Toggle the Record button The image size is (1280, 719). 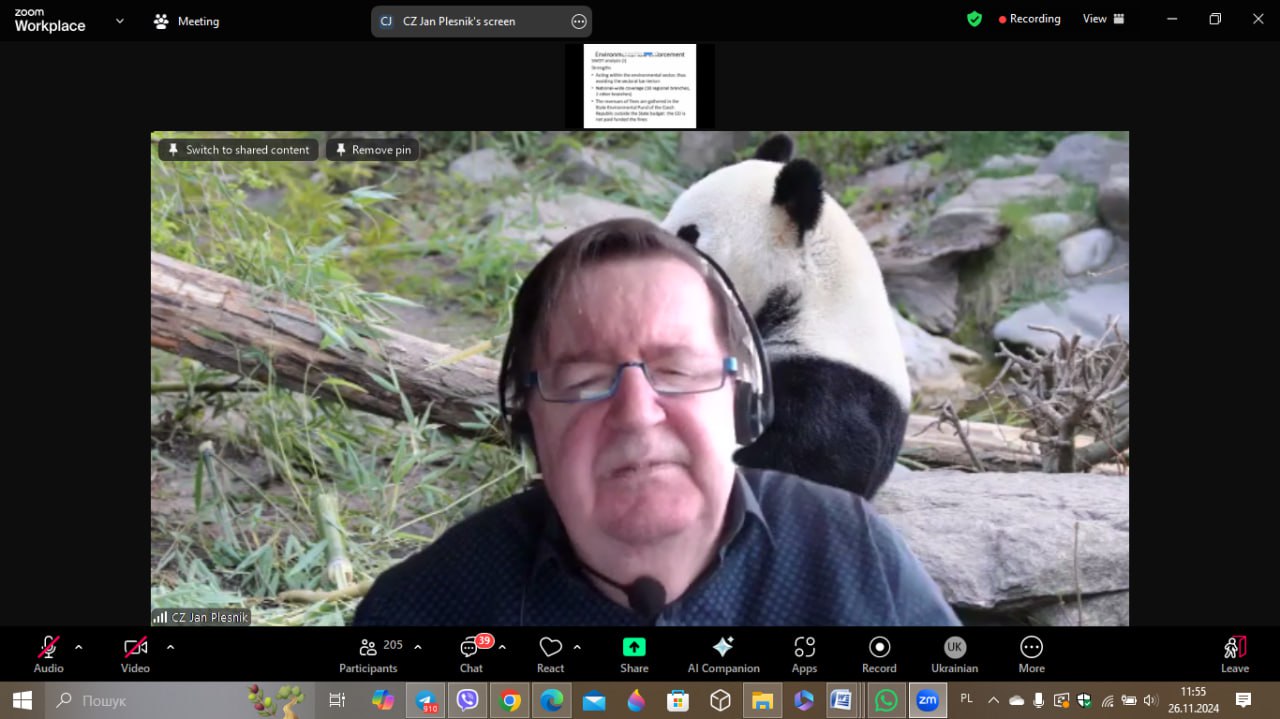coord(879,654)
